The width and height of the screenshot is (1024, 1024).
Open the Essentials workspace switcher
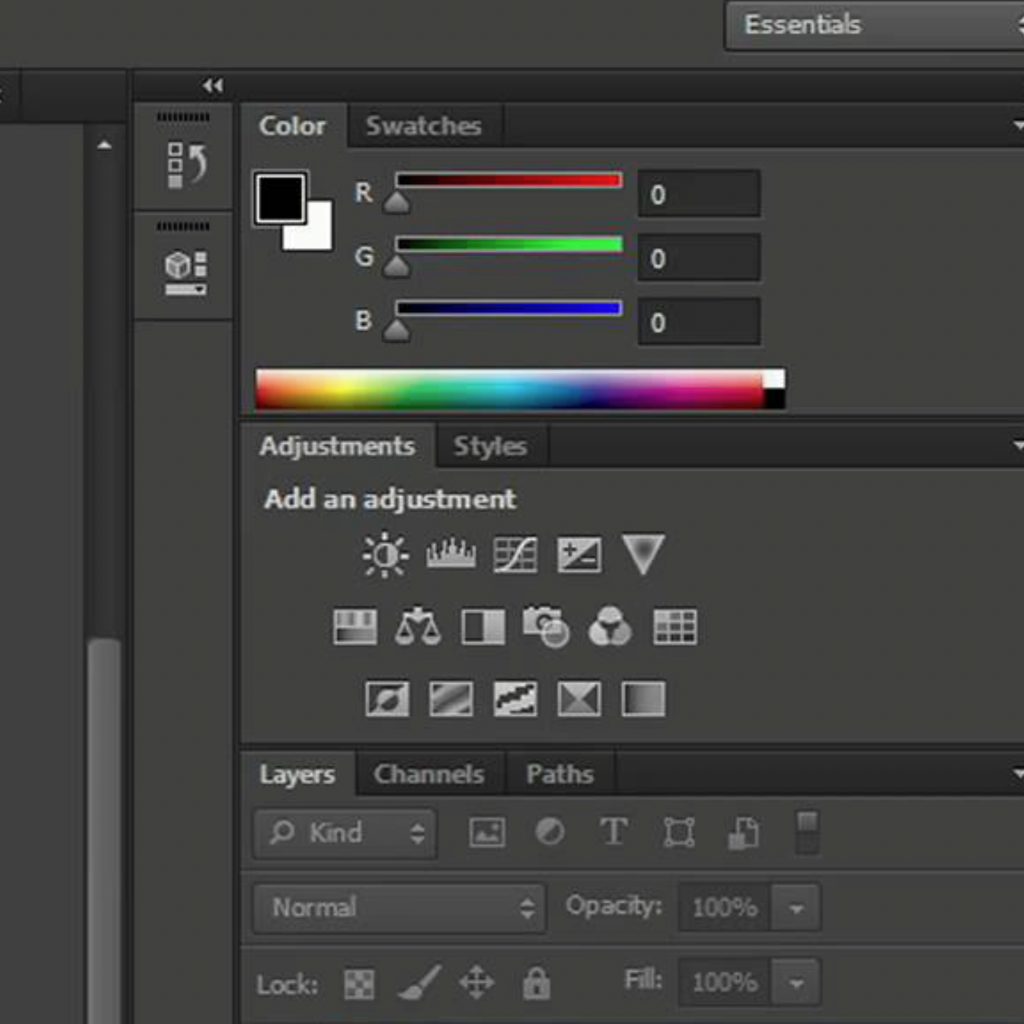[x=872, y=26]
